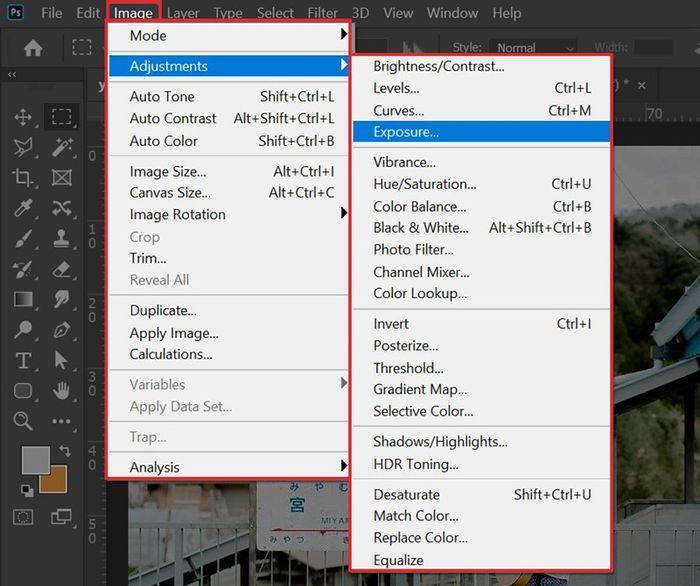This screenshot has width=700, height=586.
Task: Select the Zoom tool
Action: coord(23,421)
